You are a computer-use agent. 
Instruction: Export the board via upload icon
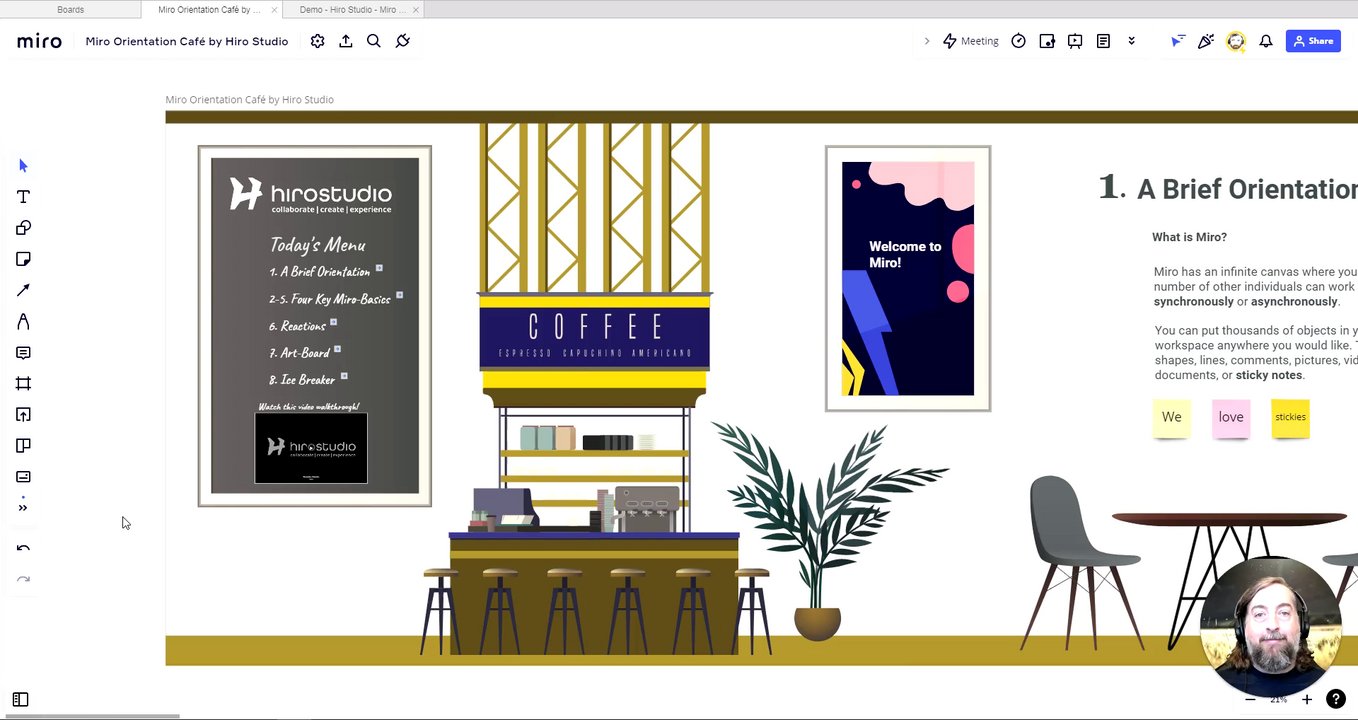346,41
